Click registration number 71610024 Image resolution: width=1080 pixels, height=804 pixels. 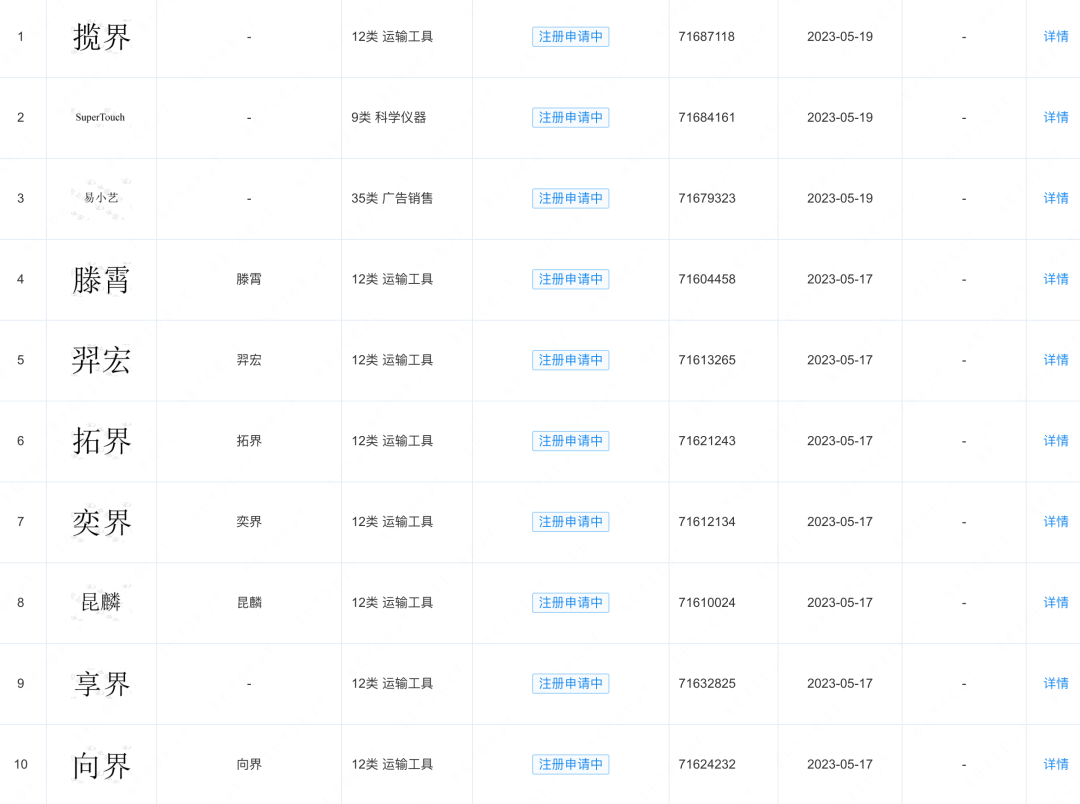coord(707,602)
